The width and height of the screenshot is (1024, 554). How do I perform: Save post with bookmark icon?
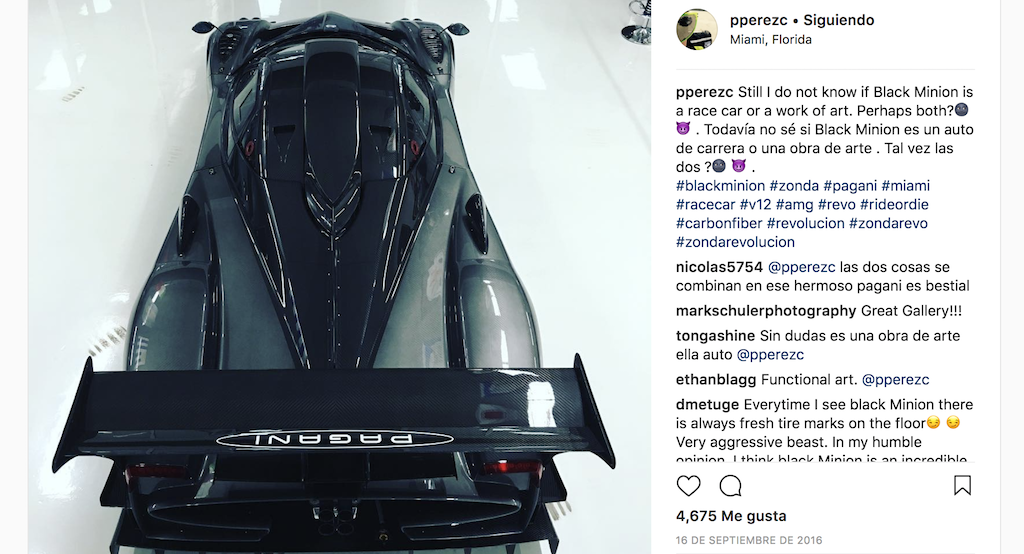pyautogui.click(x=963, y=485)
